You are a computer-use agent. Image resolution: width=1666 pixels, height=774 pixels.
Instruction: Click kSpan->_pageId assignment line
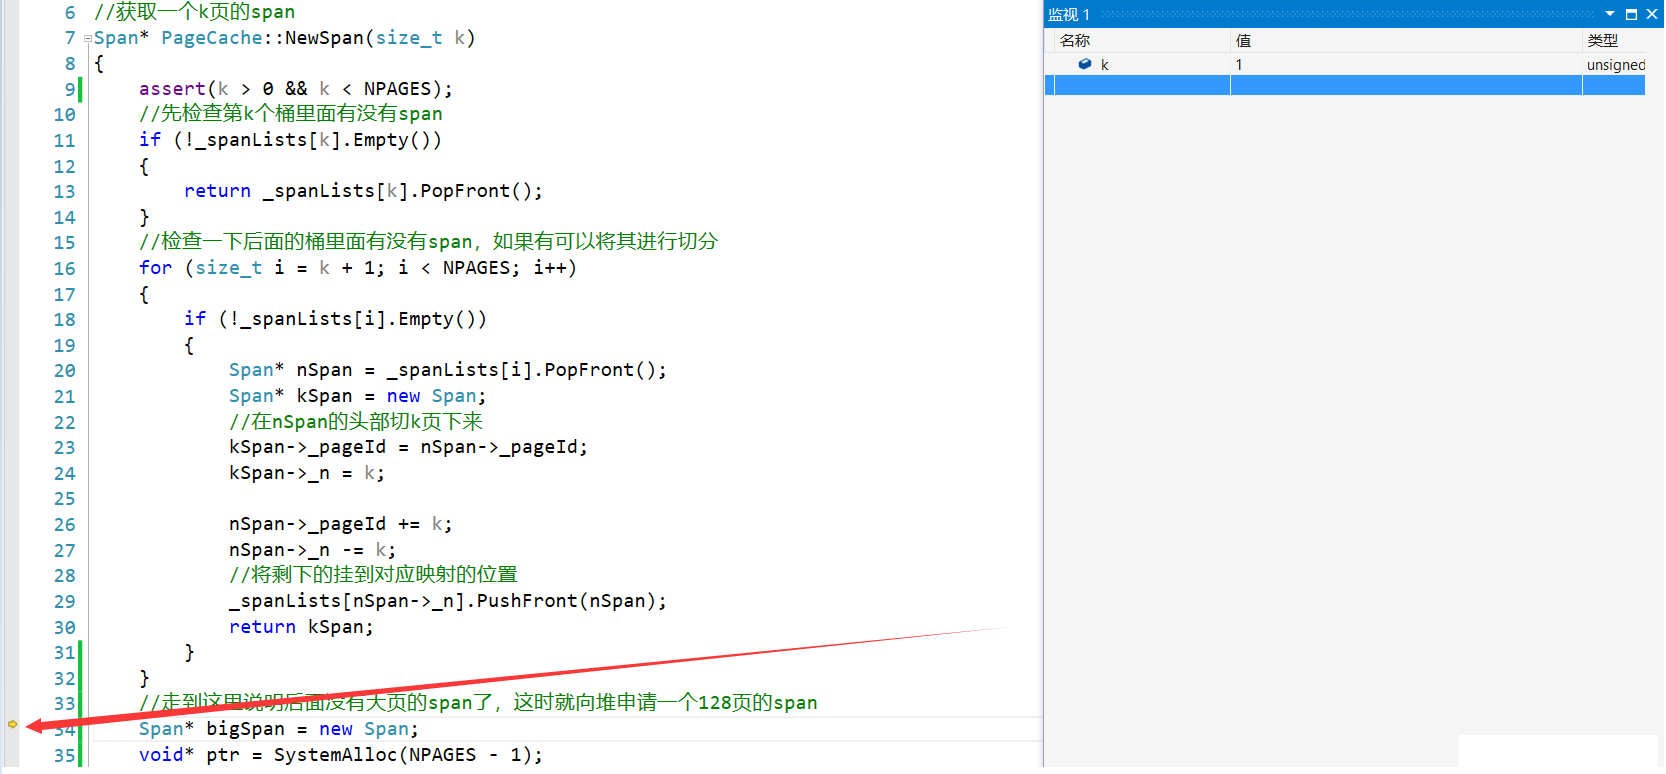coord(408,446)
